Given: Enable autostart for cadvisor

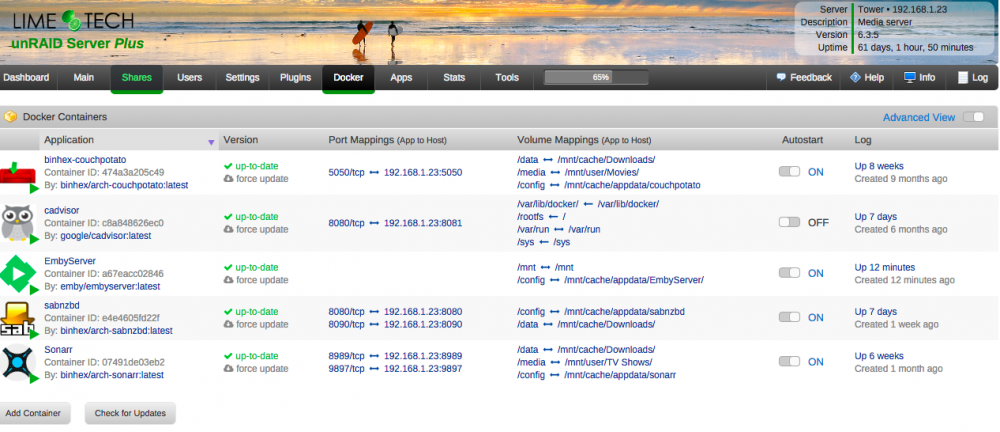Looking at the screenshot, I should point(789,222).
